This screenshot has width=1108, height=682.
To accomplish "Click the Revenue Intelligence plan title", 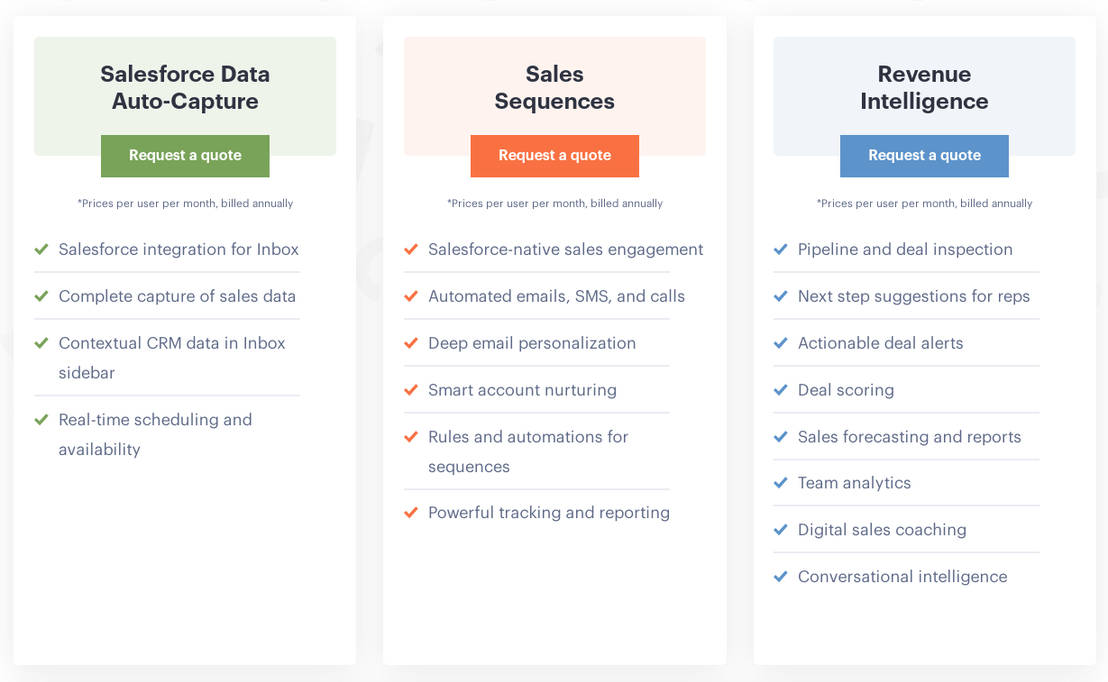I will point(924,87).
